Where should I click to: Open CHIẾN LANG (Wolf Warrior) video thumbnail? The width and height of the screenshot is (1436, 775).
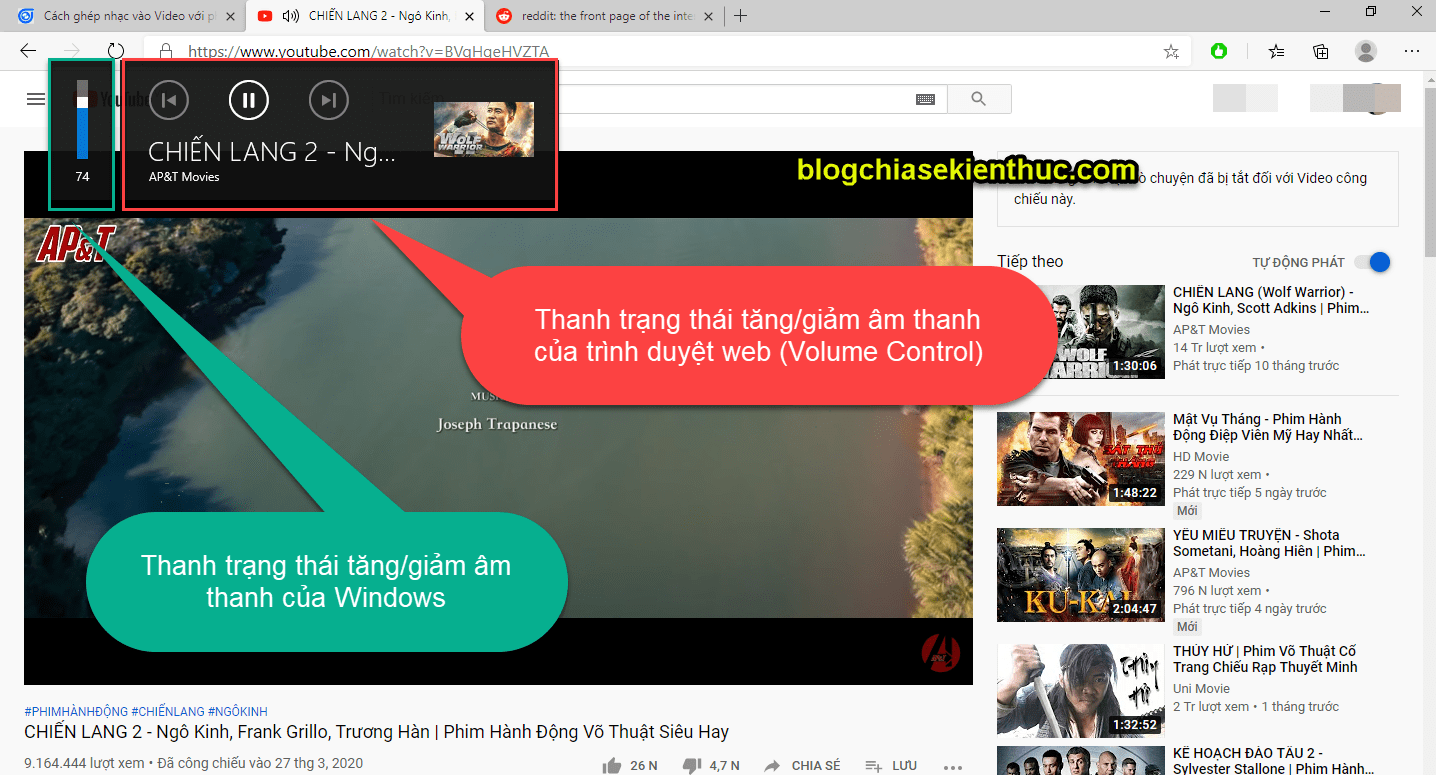tap(1081, 333)
